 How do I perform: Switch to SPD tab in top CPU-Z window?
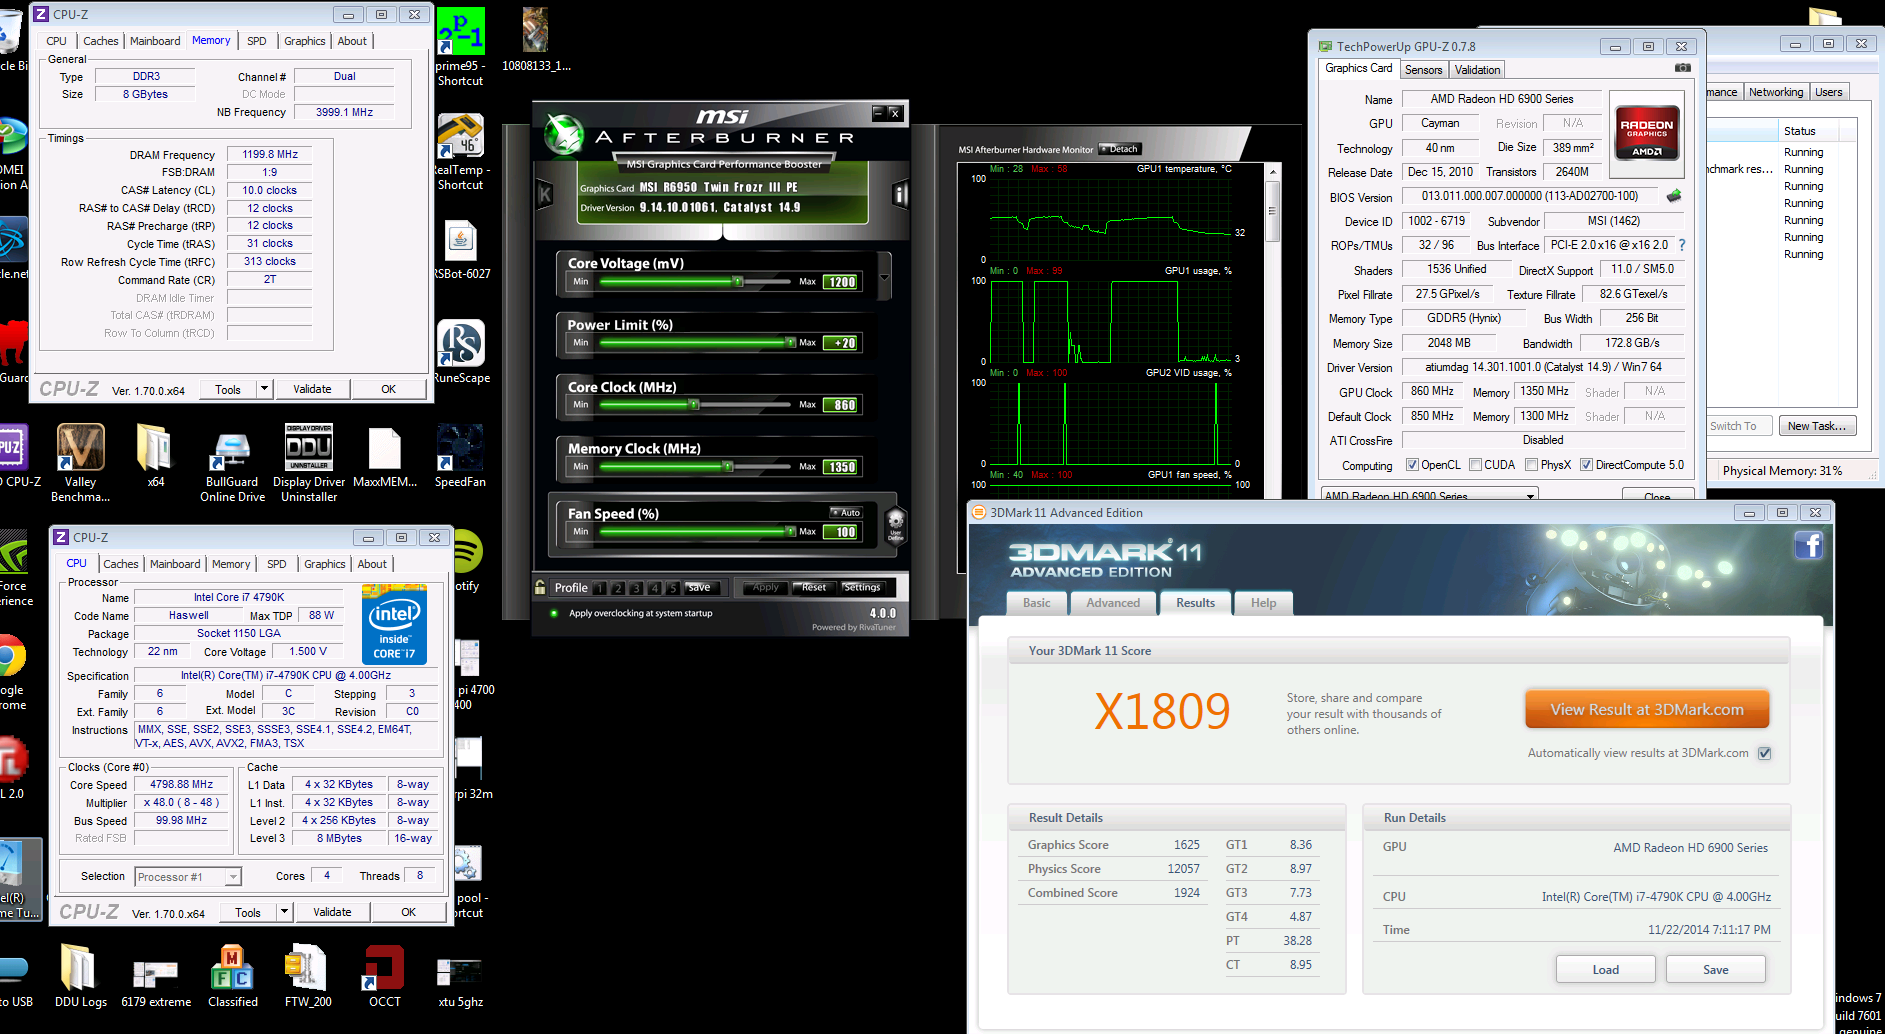257,41
